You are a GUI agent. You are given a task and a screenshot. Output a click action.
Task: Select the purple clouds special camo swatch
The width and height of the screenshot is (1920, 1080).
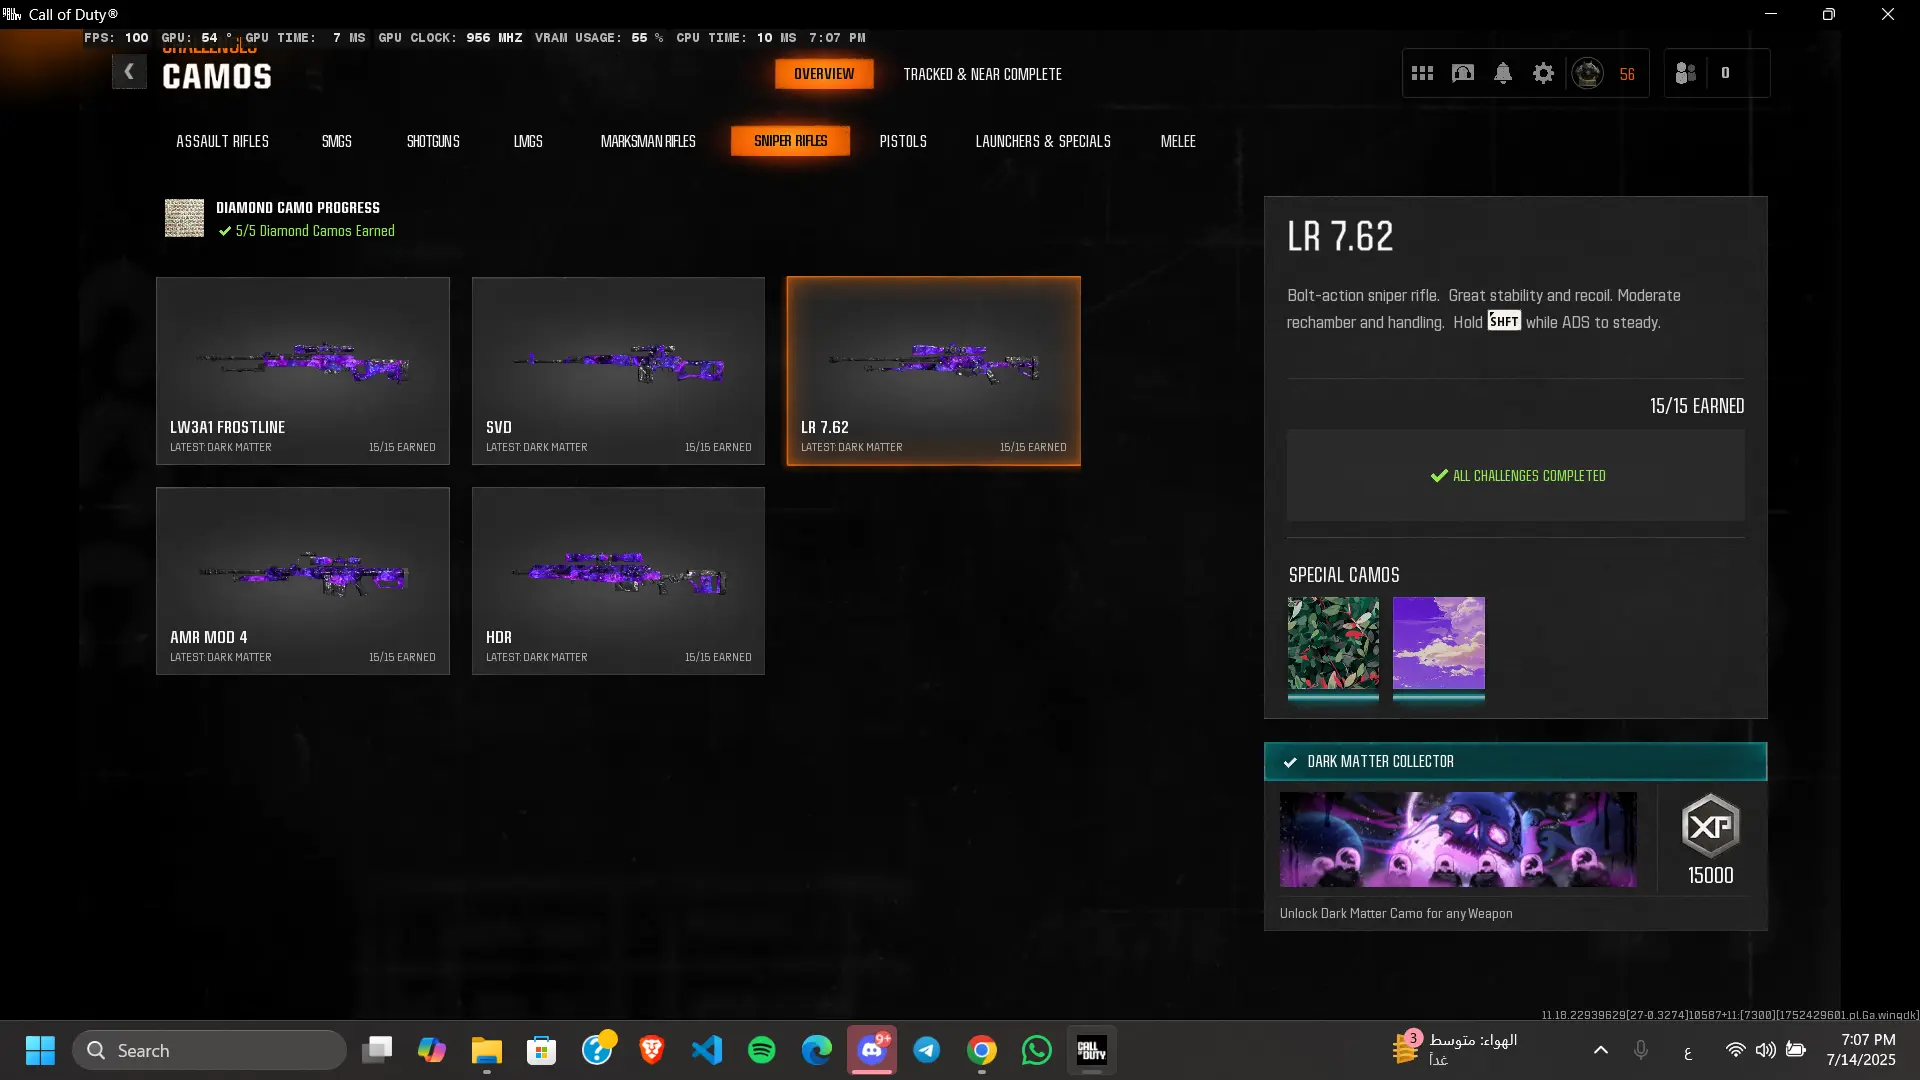point(1438,643)
